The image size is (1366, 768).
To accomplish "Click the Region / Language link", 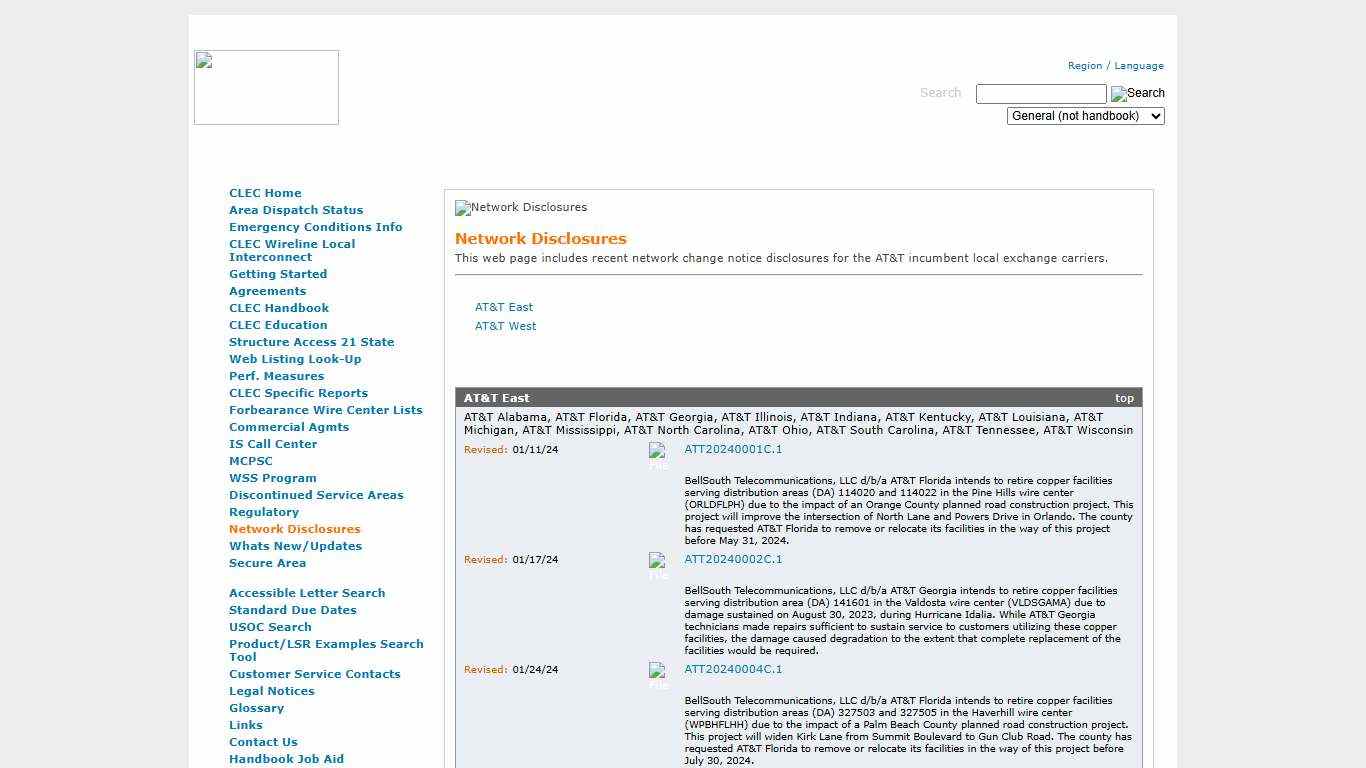I will click(1116, 65).
